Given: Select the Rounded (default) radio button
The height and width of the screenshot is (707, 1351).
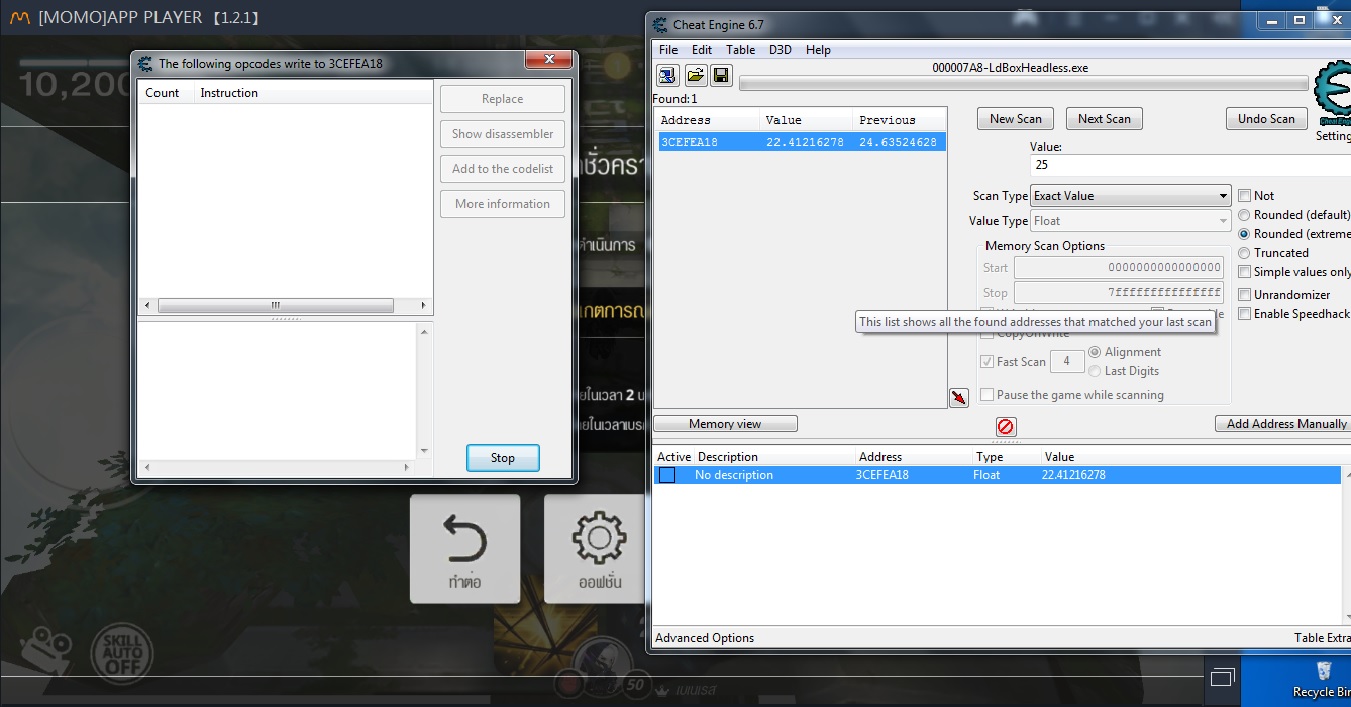Looking at the screenshot, I should click(1245, 215).
